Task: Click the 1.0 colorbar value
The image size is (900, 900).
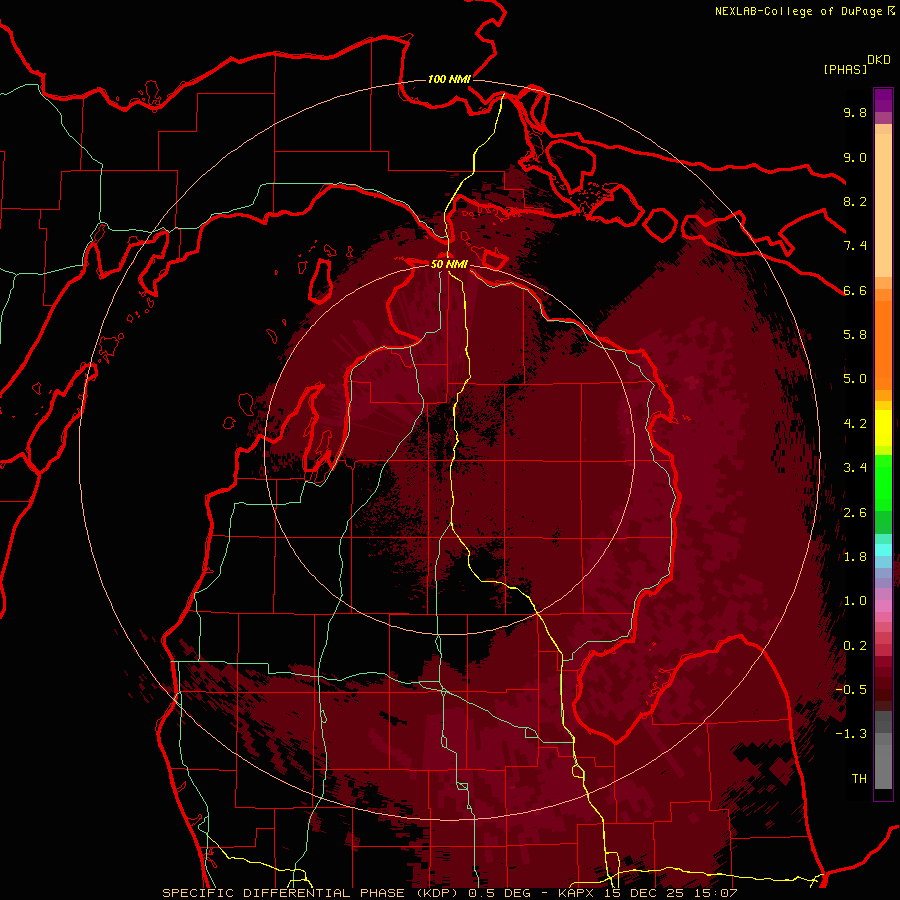Action: 855,601
